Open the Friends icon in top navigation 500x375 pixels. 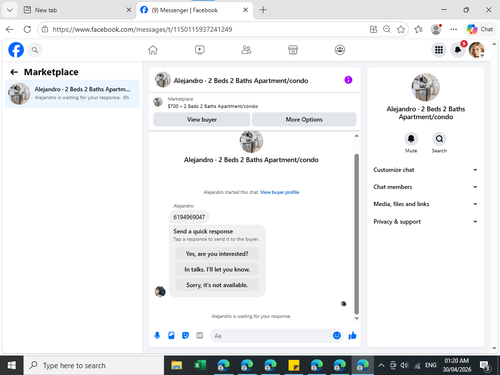(246, 50)
